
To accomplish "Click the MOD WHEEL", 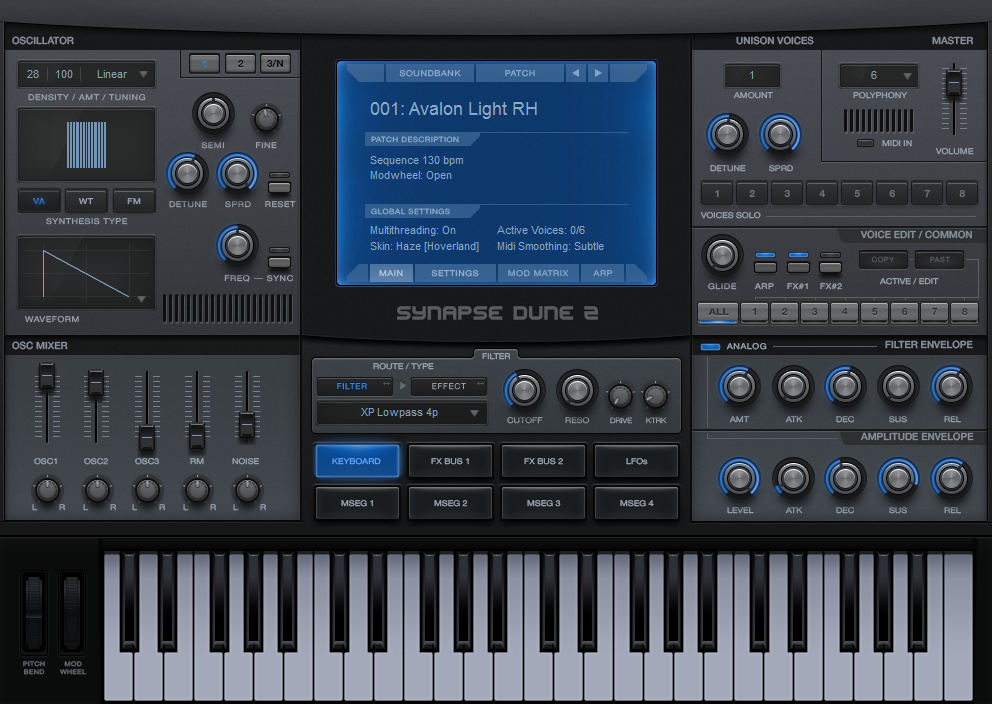I will (72, 614).
